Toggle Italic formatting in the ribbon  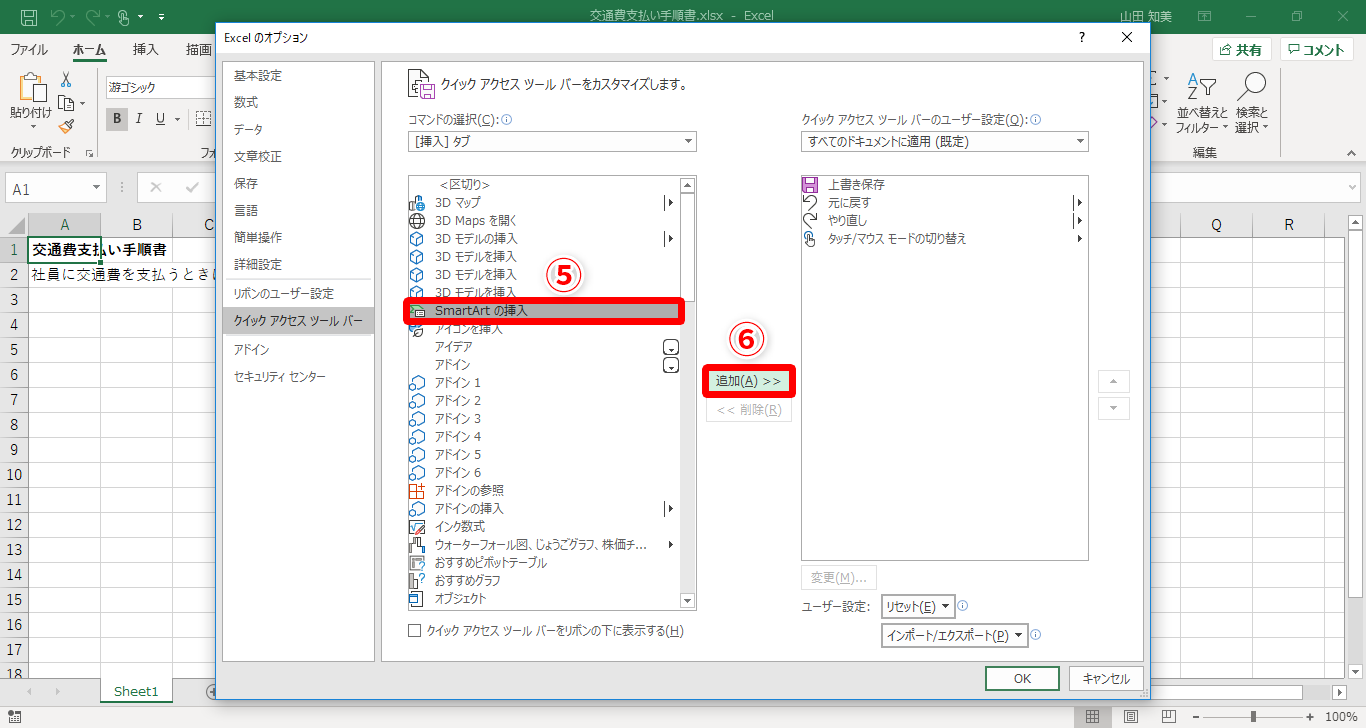click(x=139, y=119)
